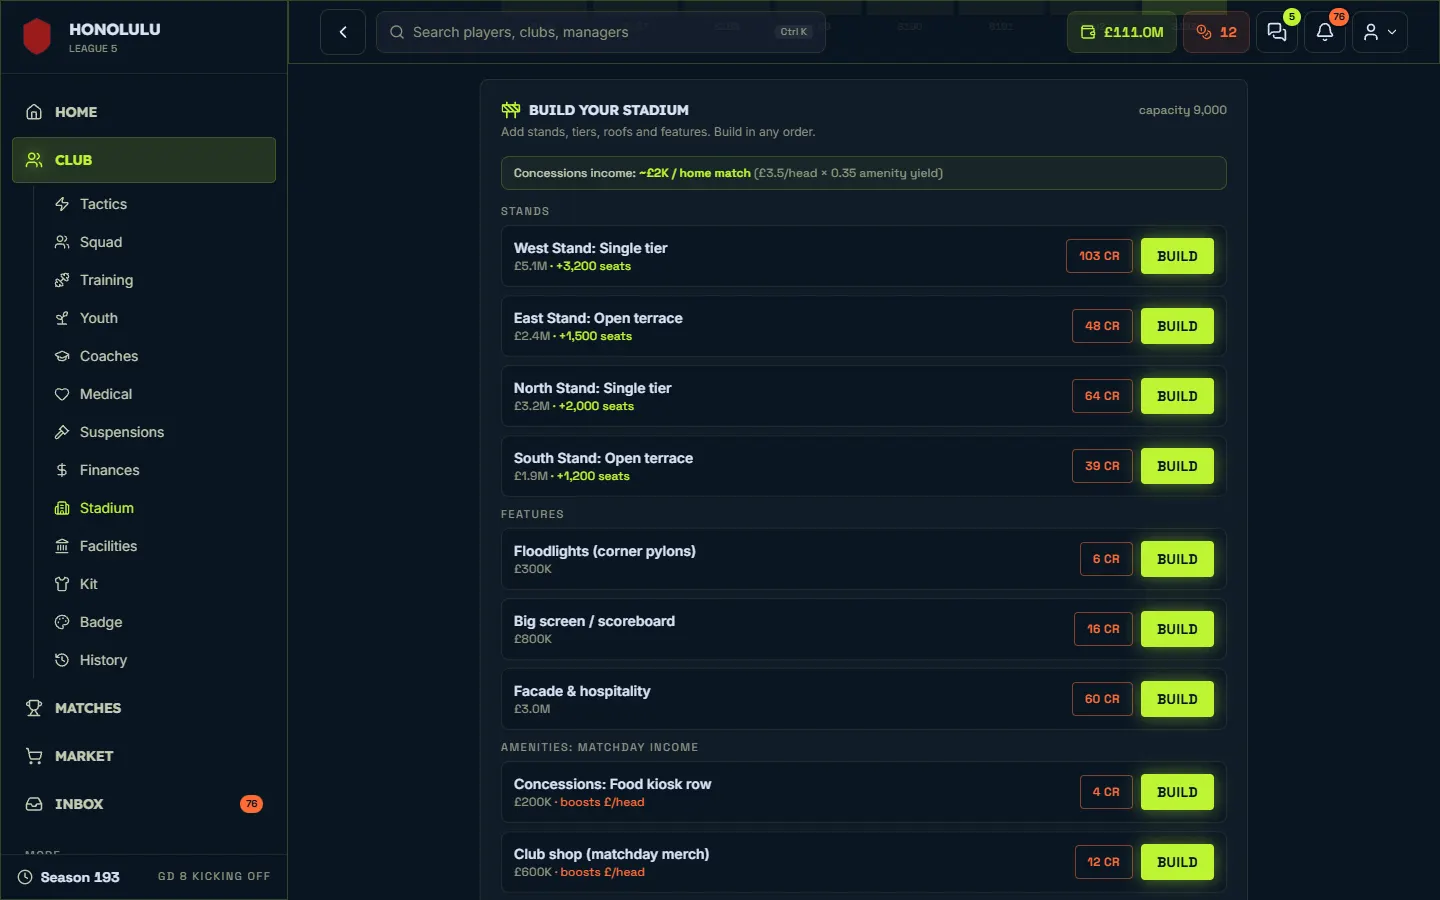The width and height of the screenshot is (1440, 900).
Task: Click the 12 credits coin button
Action: tap(1216, 32)
